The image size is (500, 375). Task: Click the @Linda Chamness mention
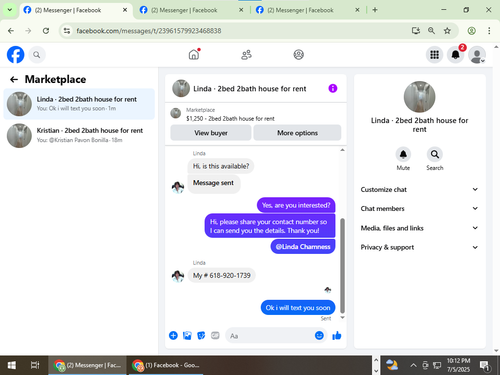click(303, 247)
